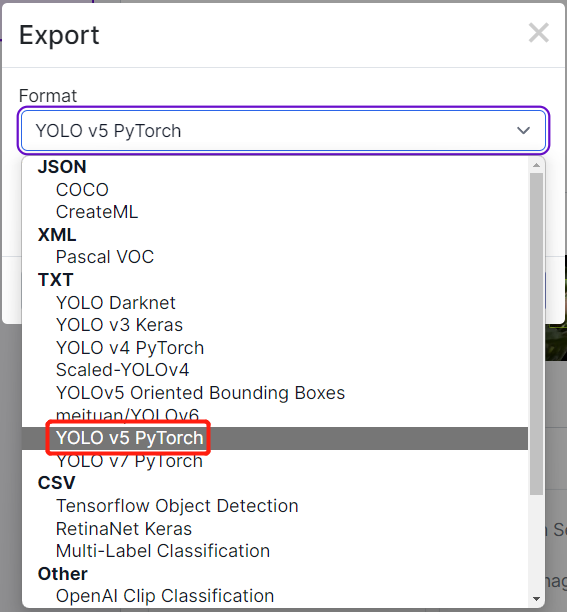Select the COCO format option
This screenshot has width=567, height=612.
pos(275,190)
